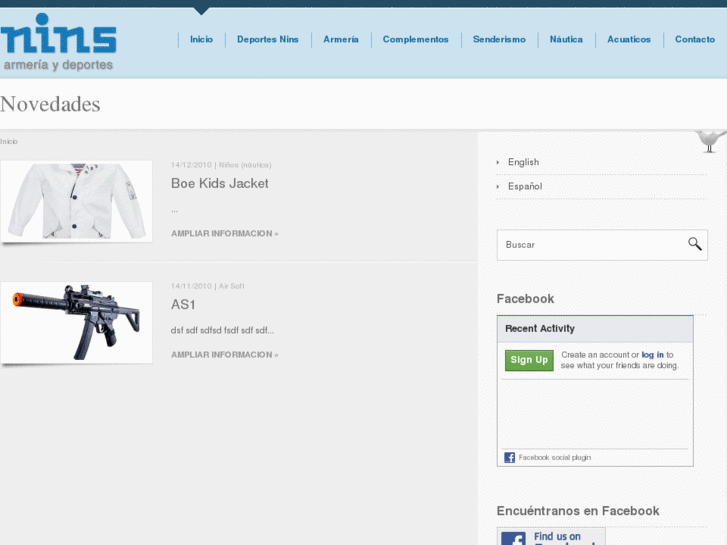Click the Find us on Facebook logo
The image size is (727, 545).
[x=551, y=536]
